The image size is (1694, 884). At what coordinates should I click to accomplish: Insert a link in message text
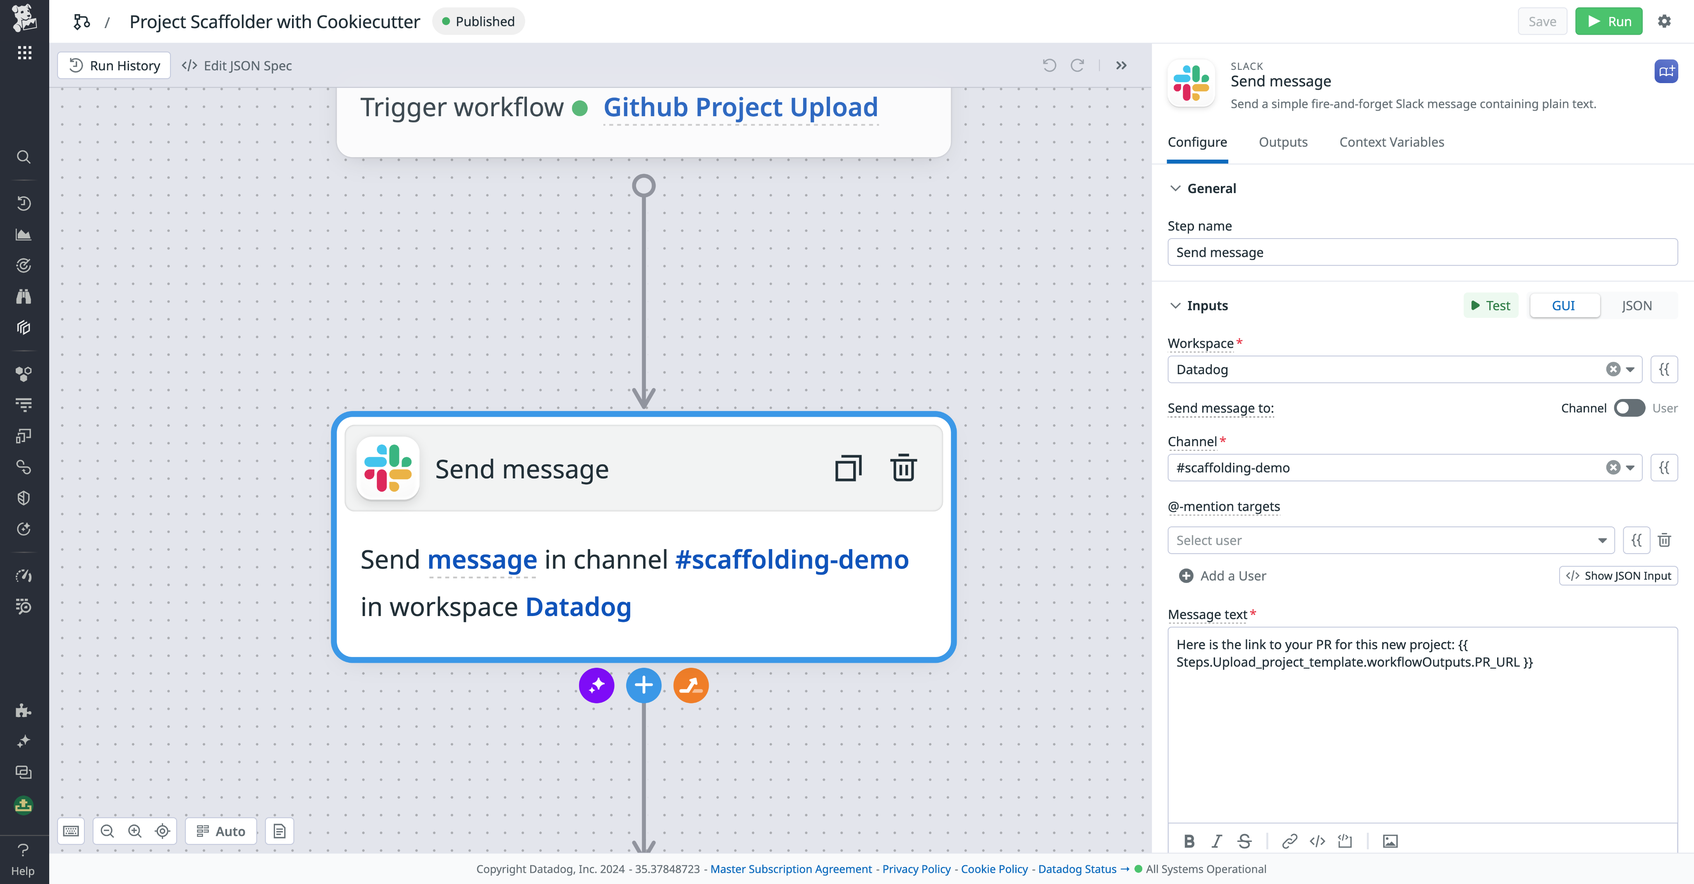coord(1289,841)
